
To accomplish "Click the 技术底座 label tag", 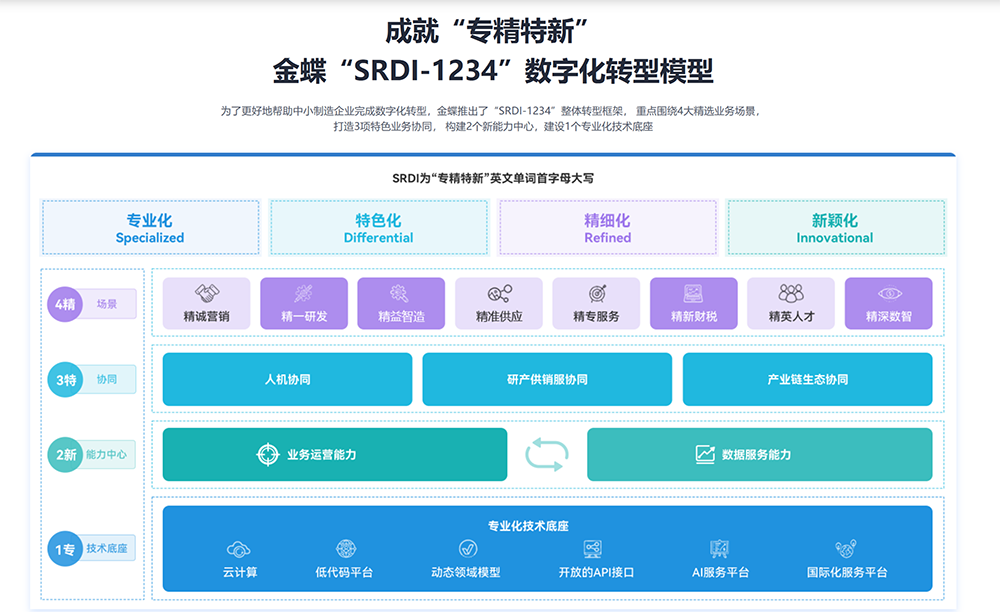I will (x=107, y=548).
